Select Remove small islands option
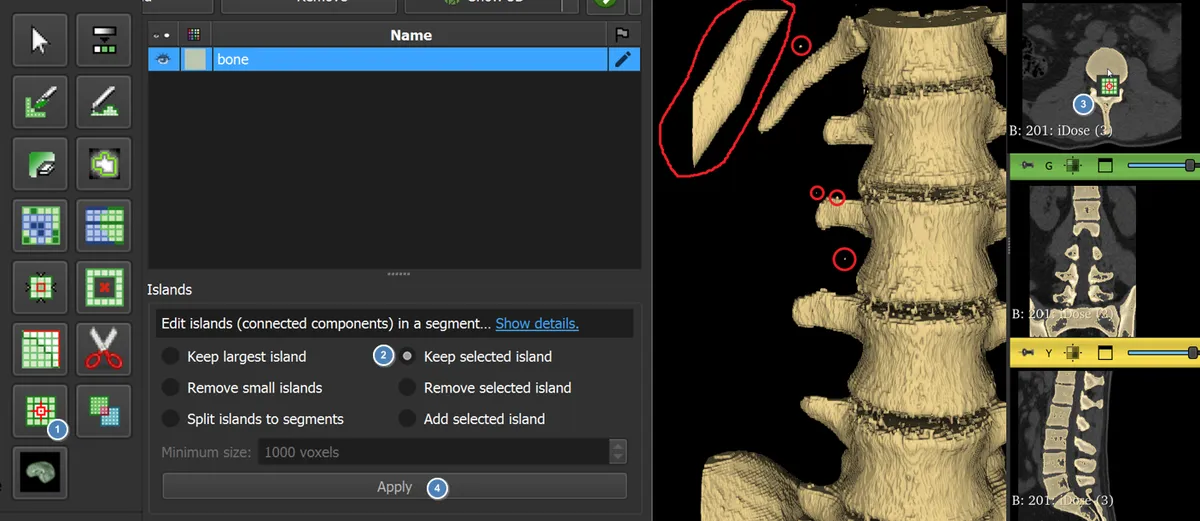Image resolution: width=1200 pixels, height=521 pixels. [242, 388]
